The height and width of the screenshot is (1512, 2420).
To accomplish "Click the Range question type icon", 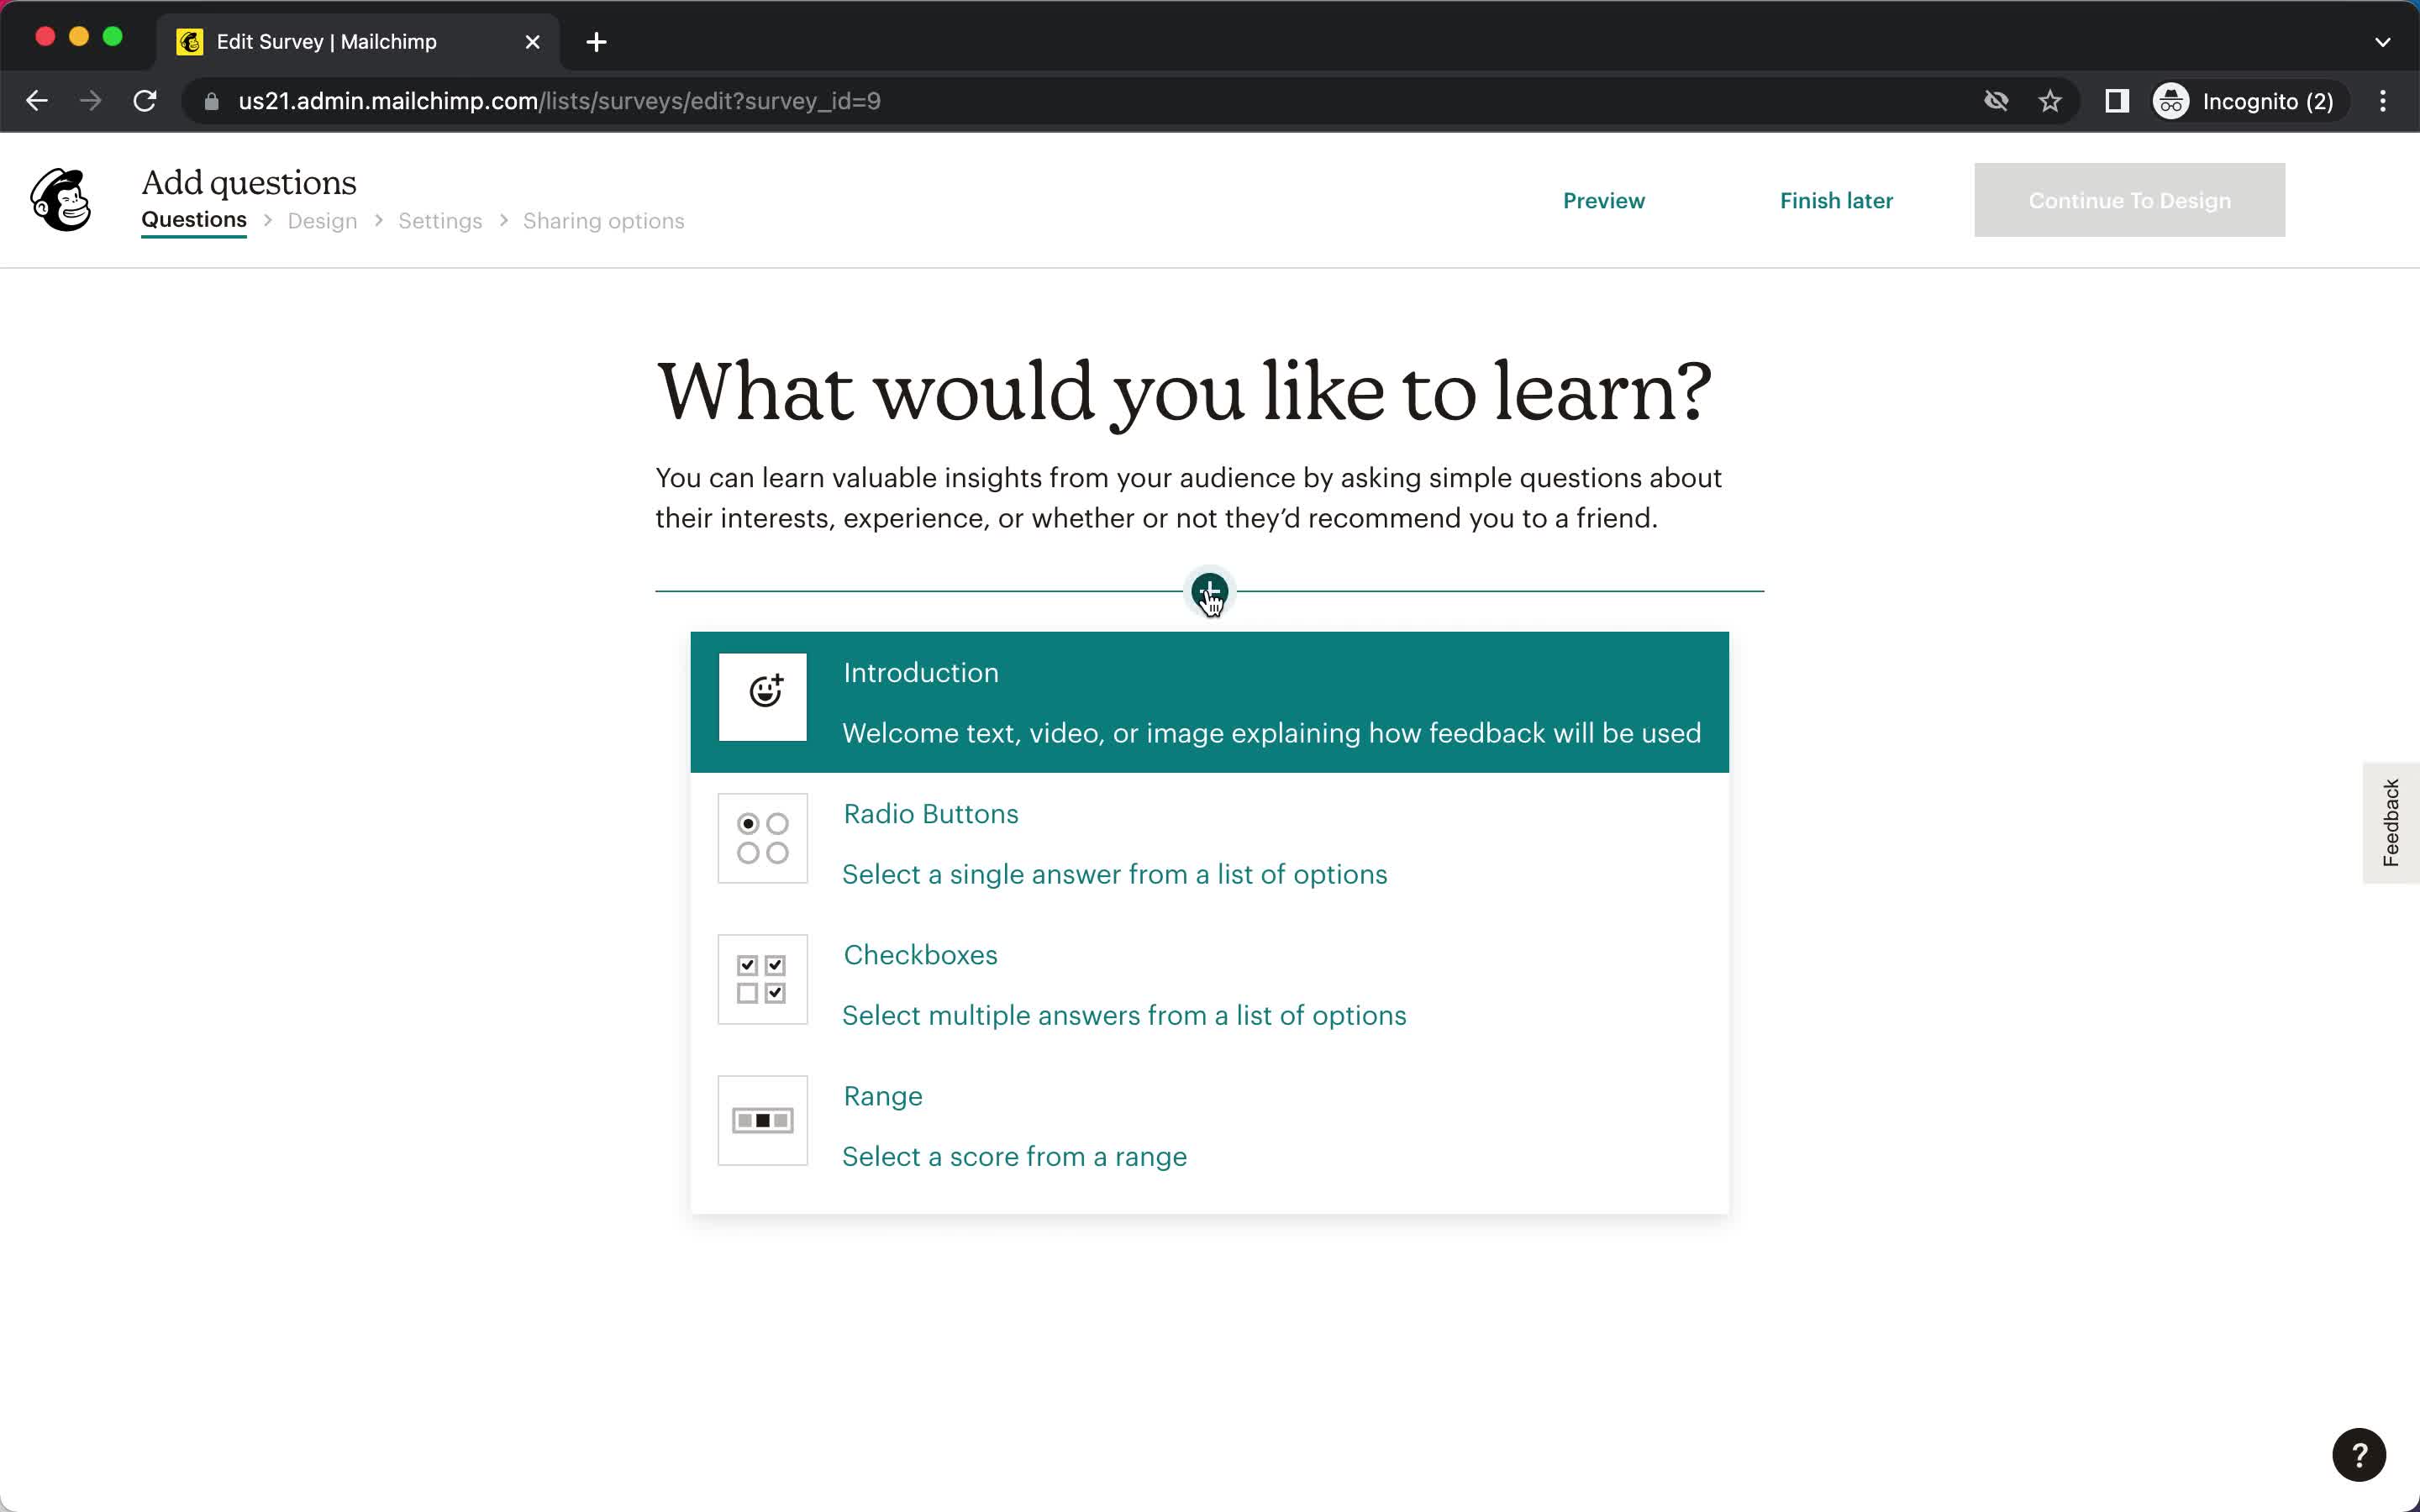I will click(761, 1118).
